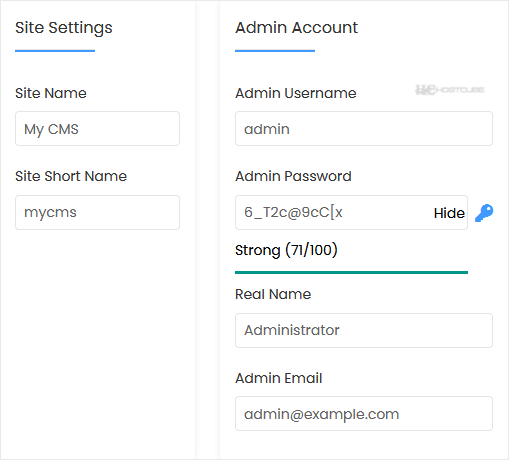Select the Admin Username field
The height and width of the screenshot is (460, 509).
click(x=364, y=129)
